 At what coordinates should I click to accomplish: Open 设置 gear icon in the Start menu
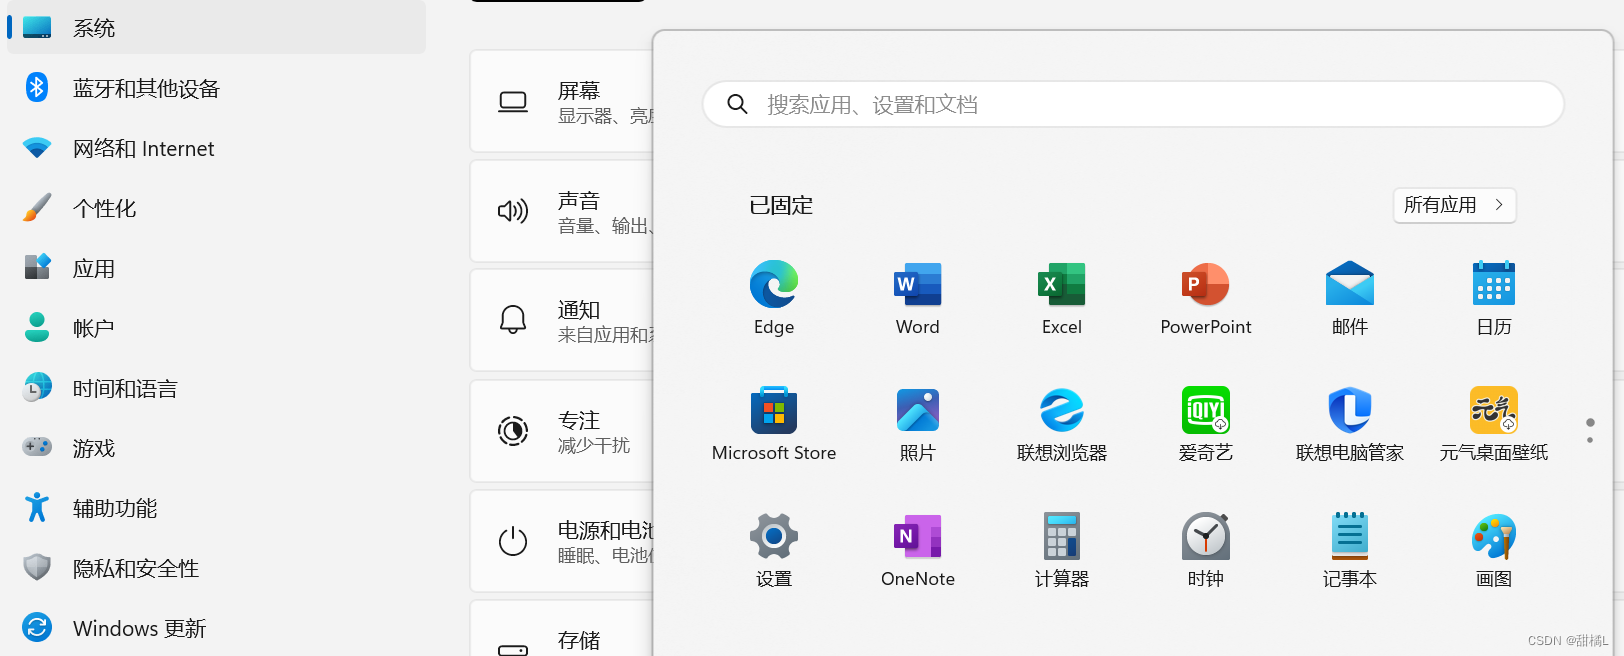(774, 549)
